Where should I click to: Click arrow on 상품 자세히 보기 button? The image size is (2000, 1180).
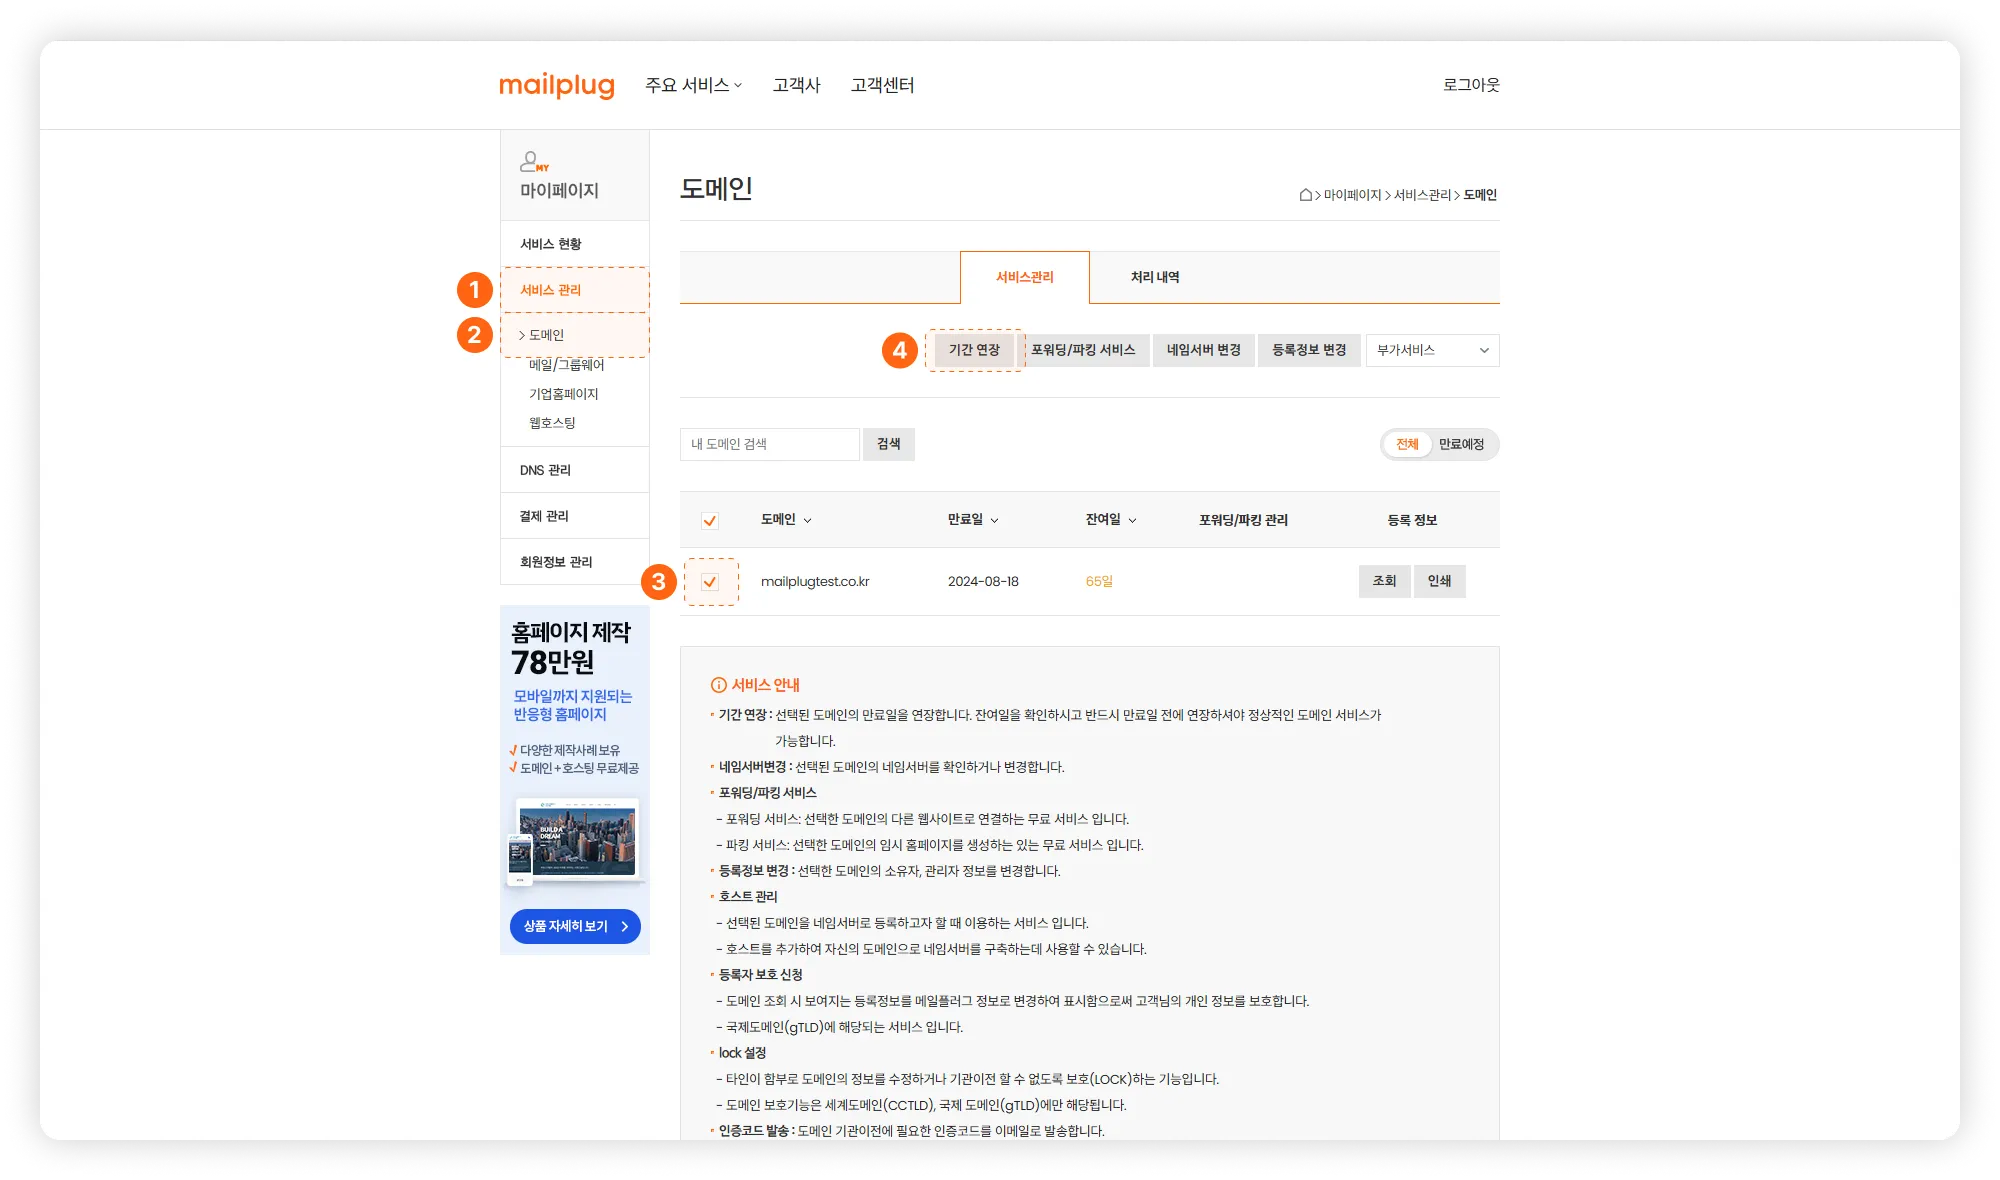click(x=625, y=926)
